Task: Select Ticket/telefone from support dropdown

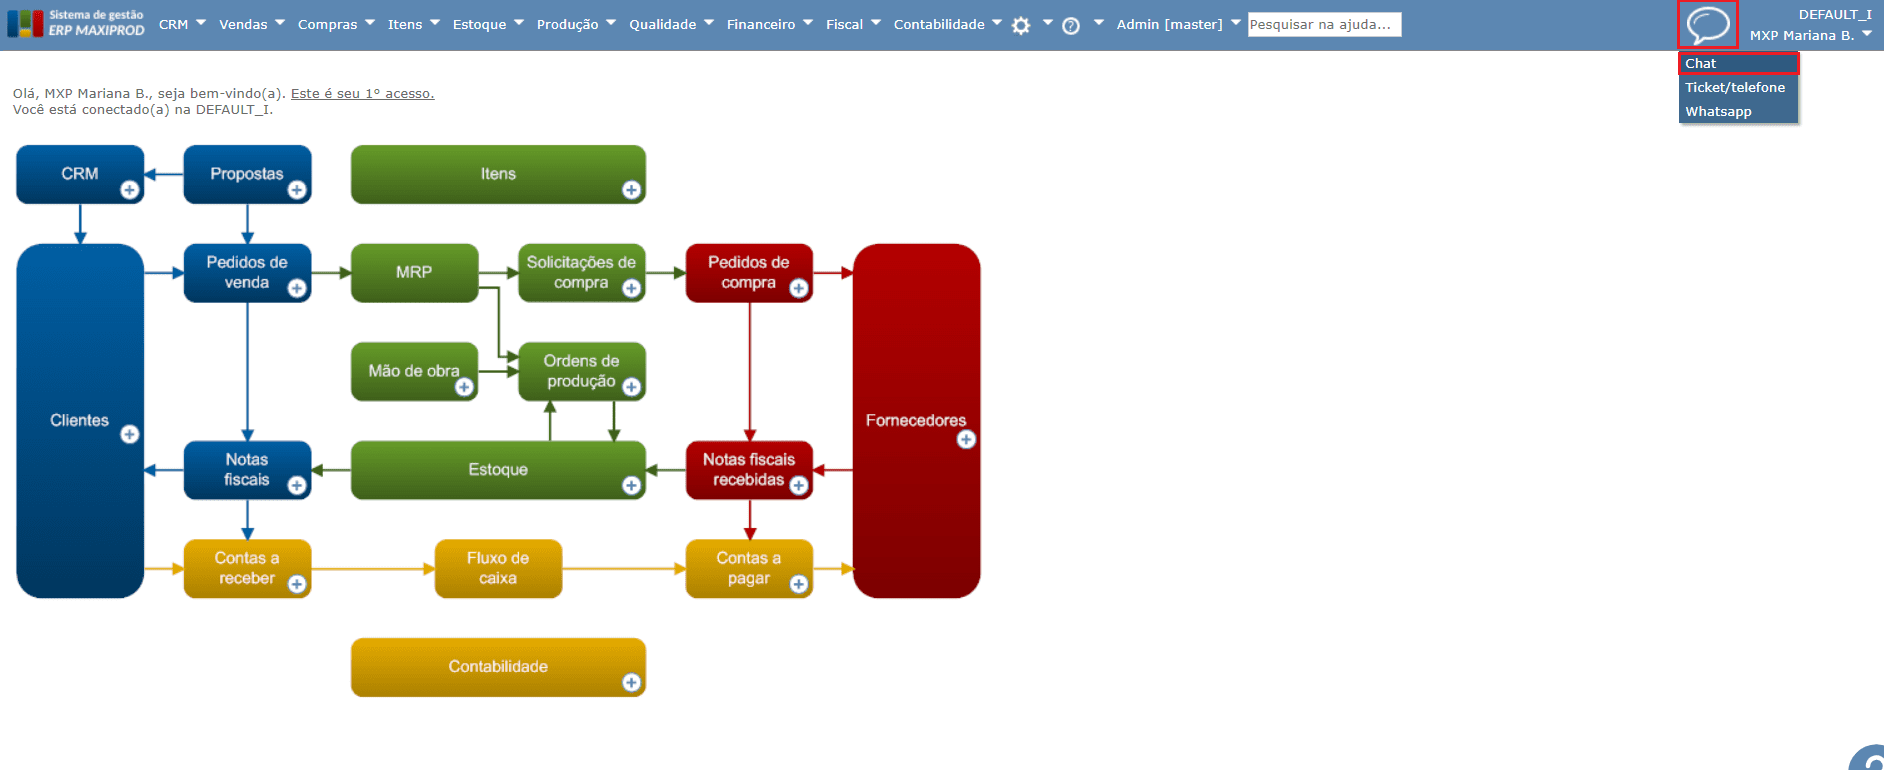Action: pos(1739,87)
